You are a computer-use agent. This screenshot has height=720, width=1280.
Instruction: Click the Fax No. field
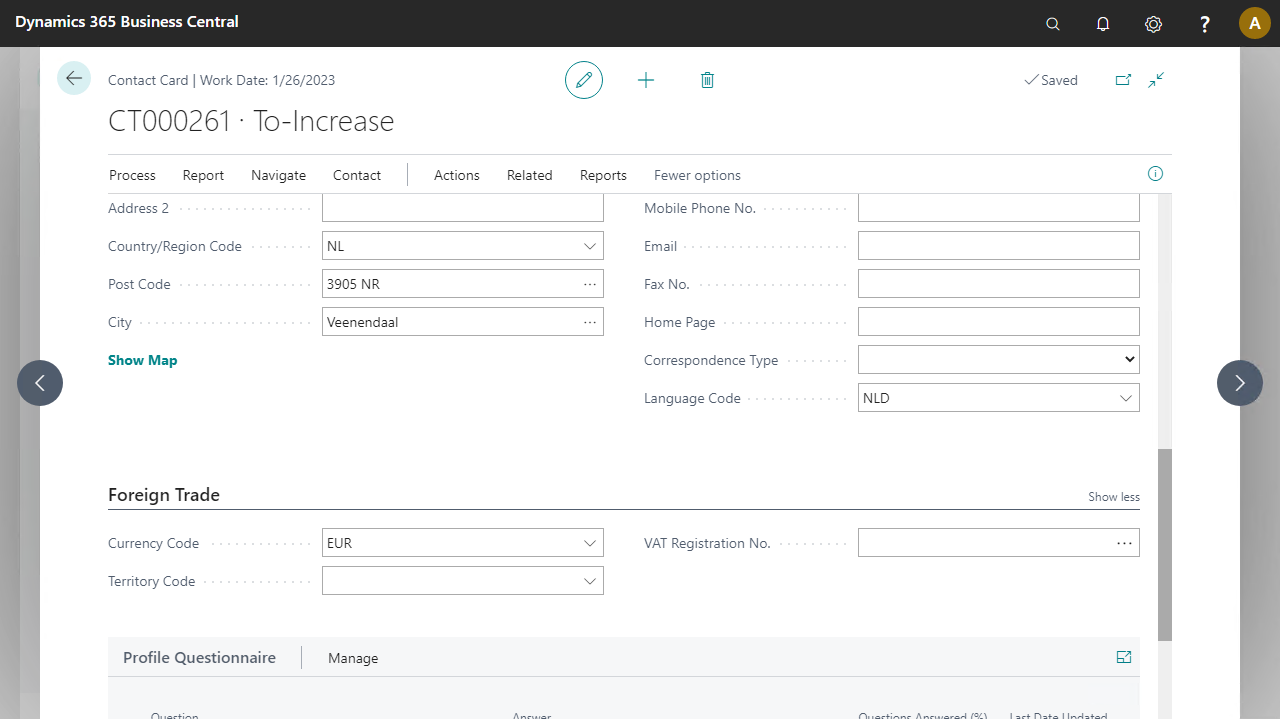[999, 284]
